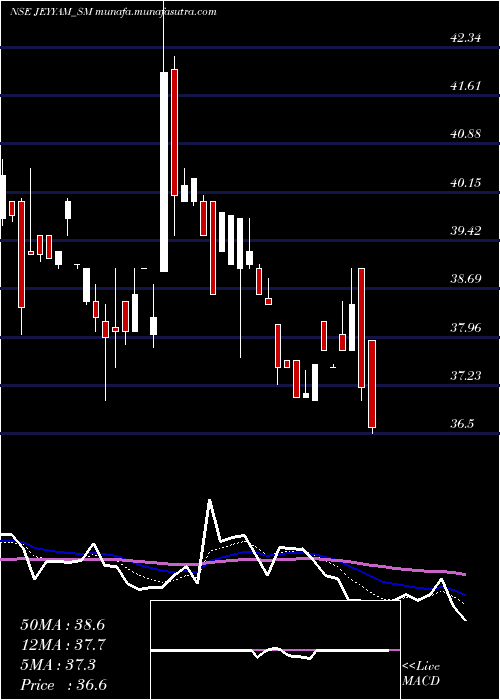
Task: Click the 39.42 price axis label
Action: point(466,231)
